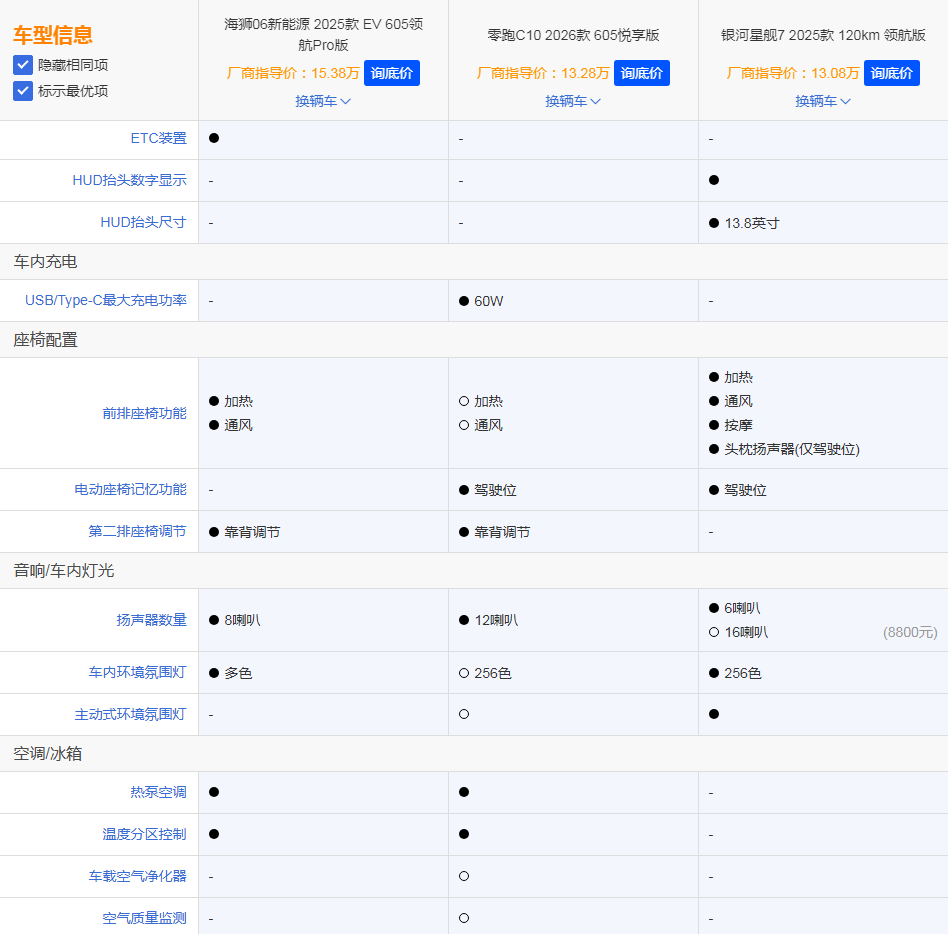Click 询底价 button for 海狮06新能源
Image resolution: width=948 pixels, height=934 pixels.
point(391,73)
